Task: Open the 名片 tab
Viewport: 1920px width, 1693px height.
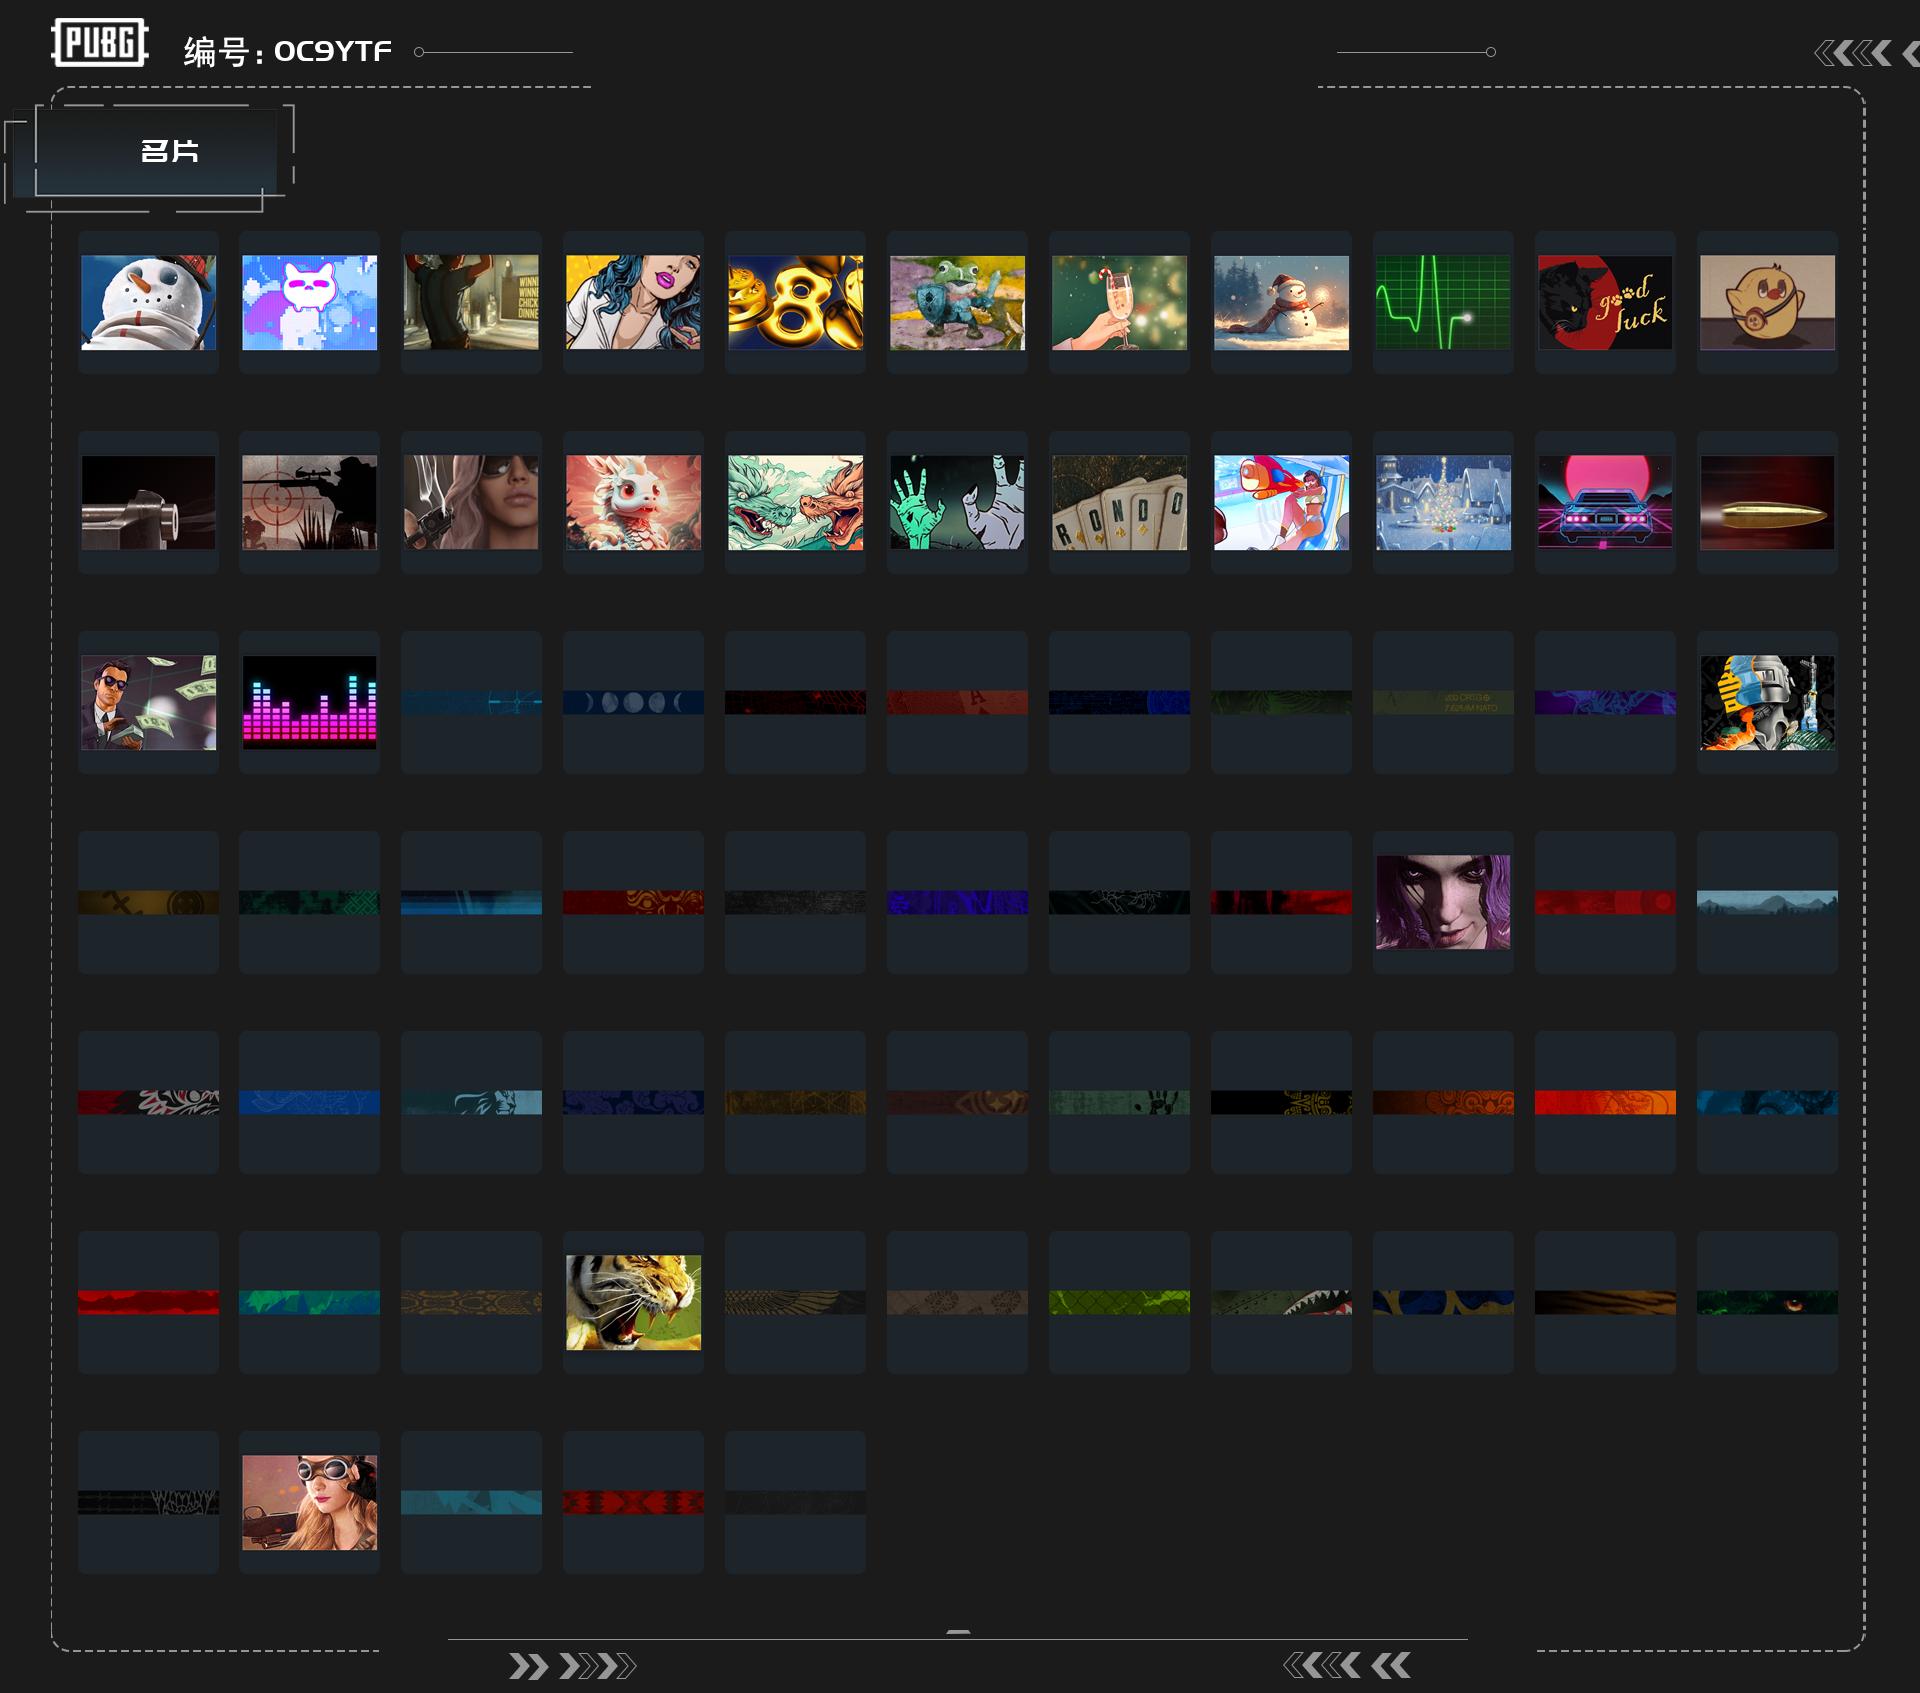Action: click(156, 151)
